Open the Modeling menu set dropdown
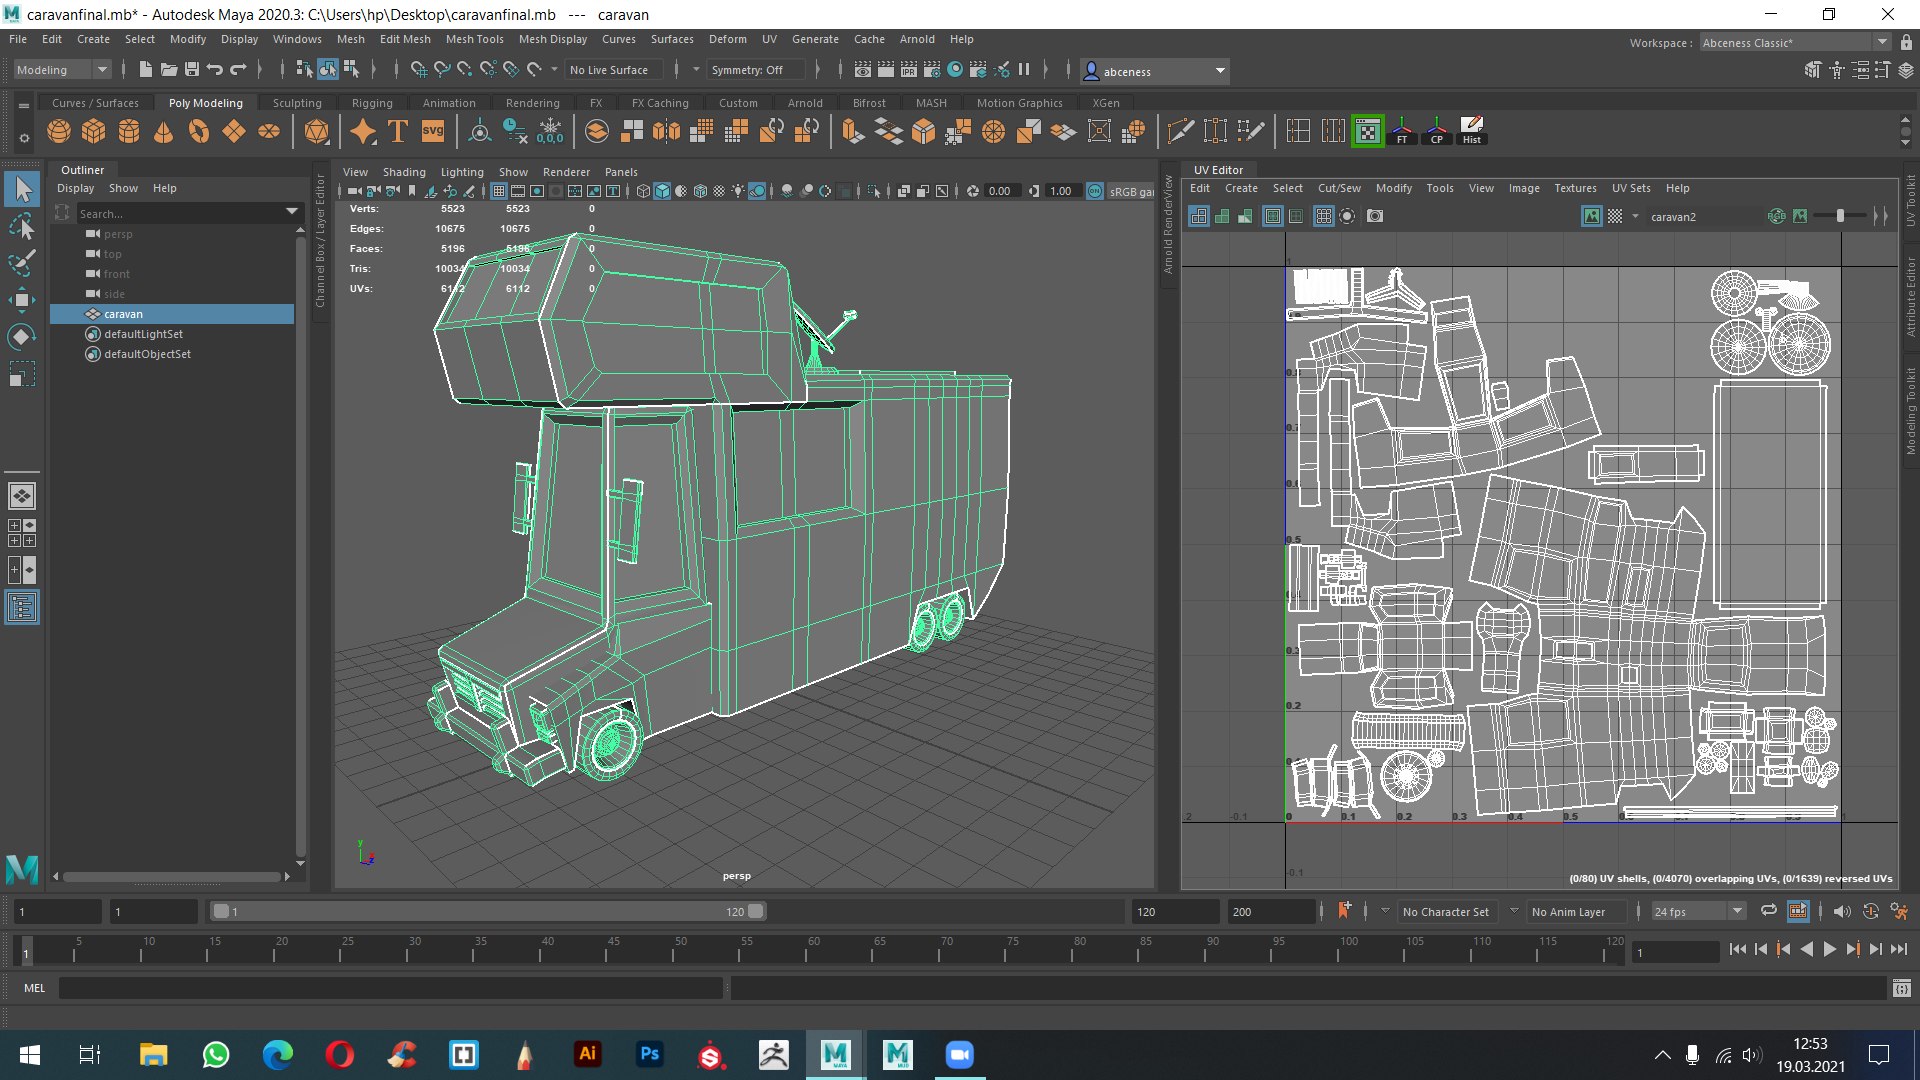1920x1080 pixels. coord(61,70)
